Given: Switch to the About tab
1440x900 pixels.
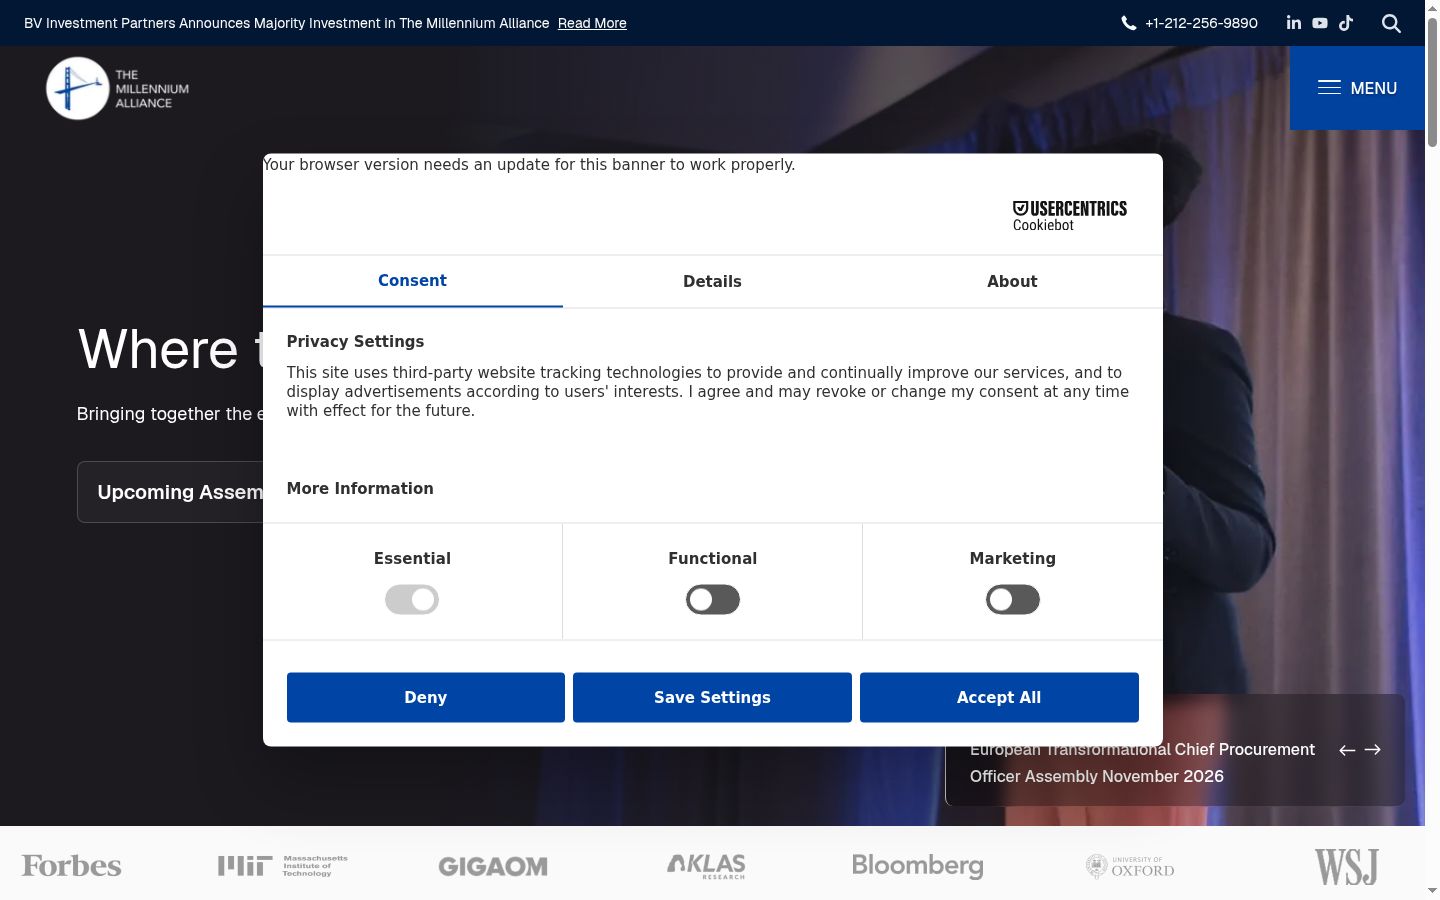Looking at the screenshot, I should point(1012,281).
